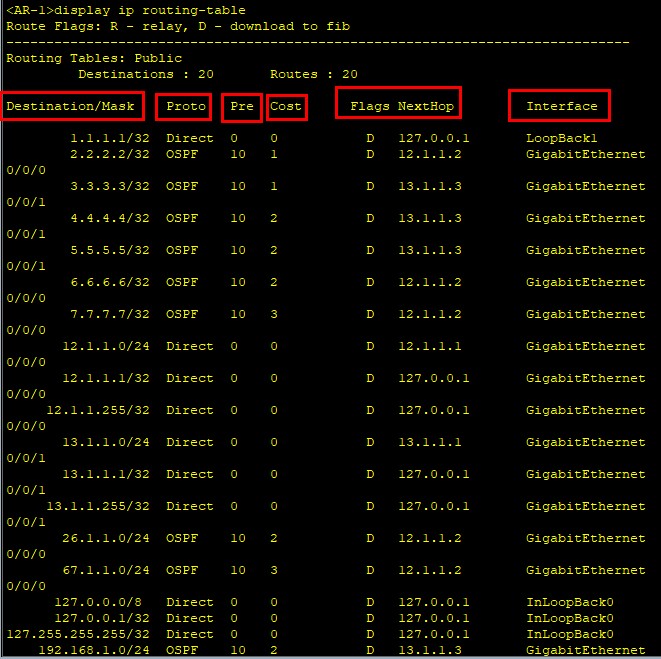Click the 'display ip routing-table' command text
This screenshot has width=661, height=659.
click(150, 10)
